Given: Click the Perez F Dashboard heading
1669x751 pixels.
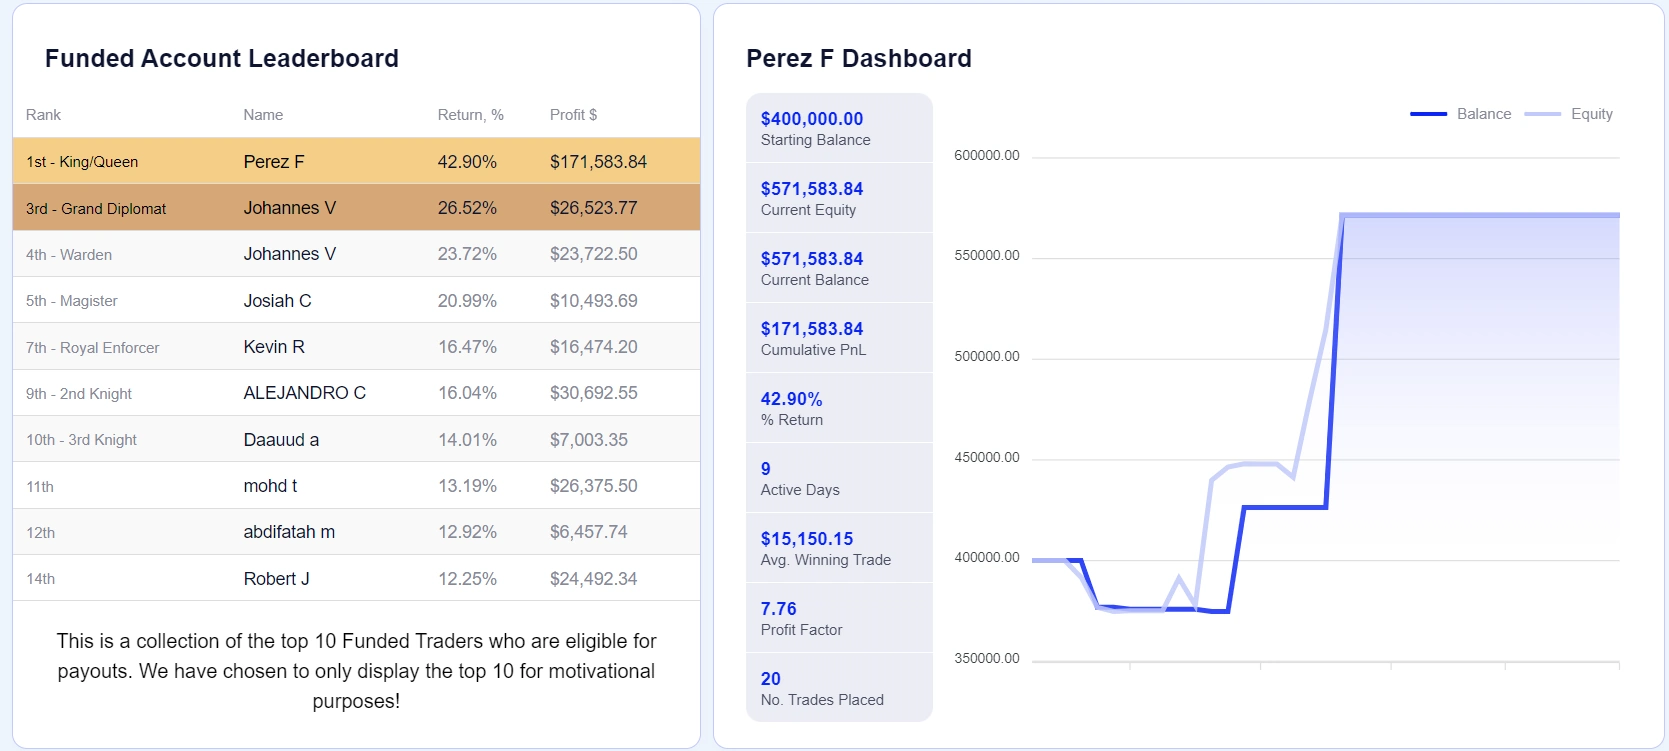Looking at the screenshot, I should (859, 59).
